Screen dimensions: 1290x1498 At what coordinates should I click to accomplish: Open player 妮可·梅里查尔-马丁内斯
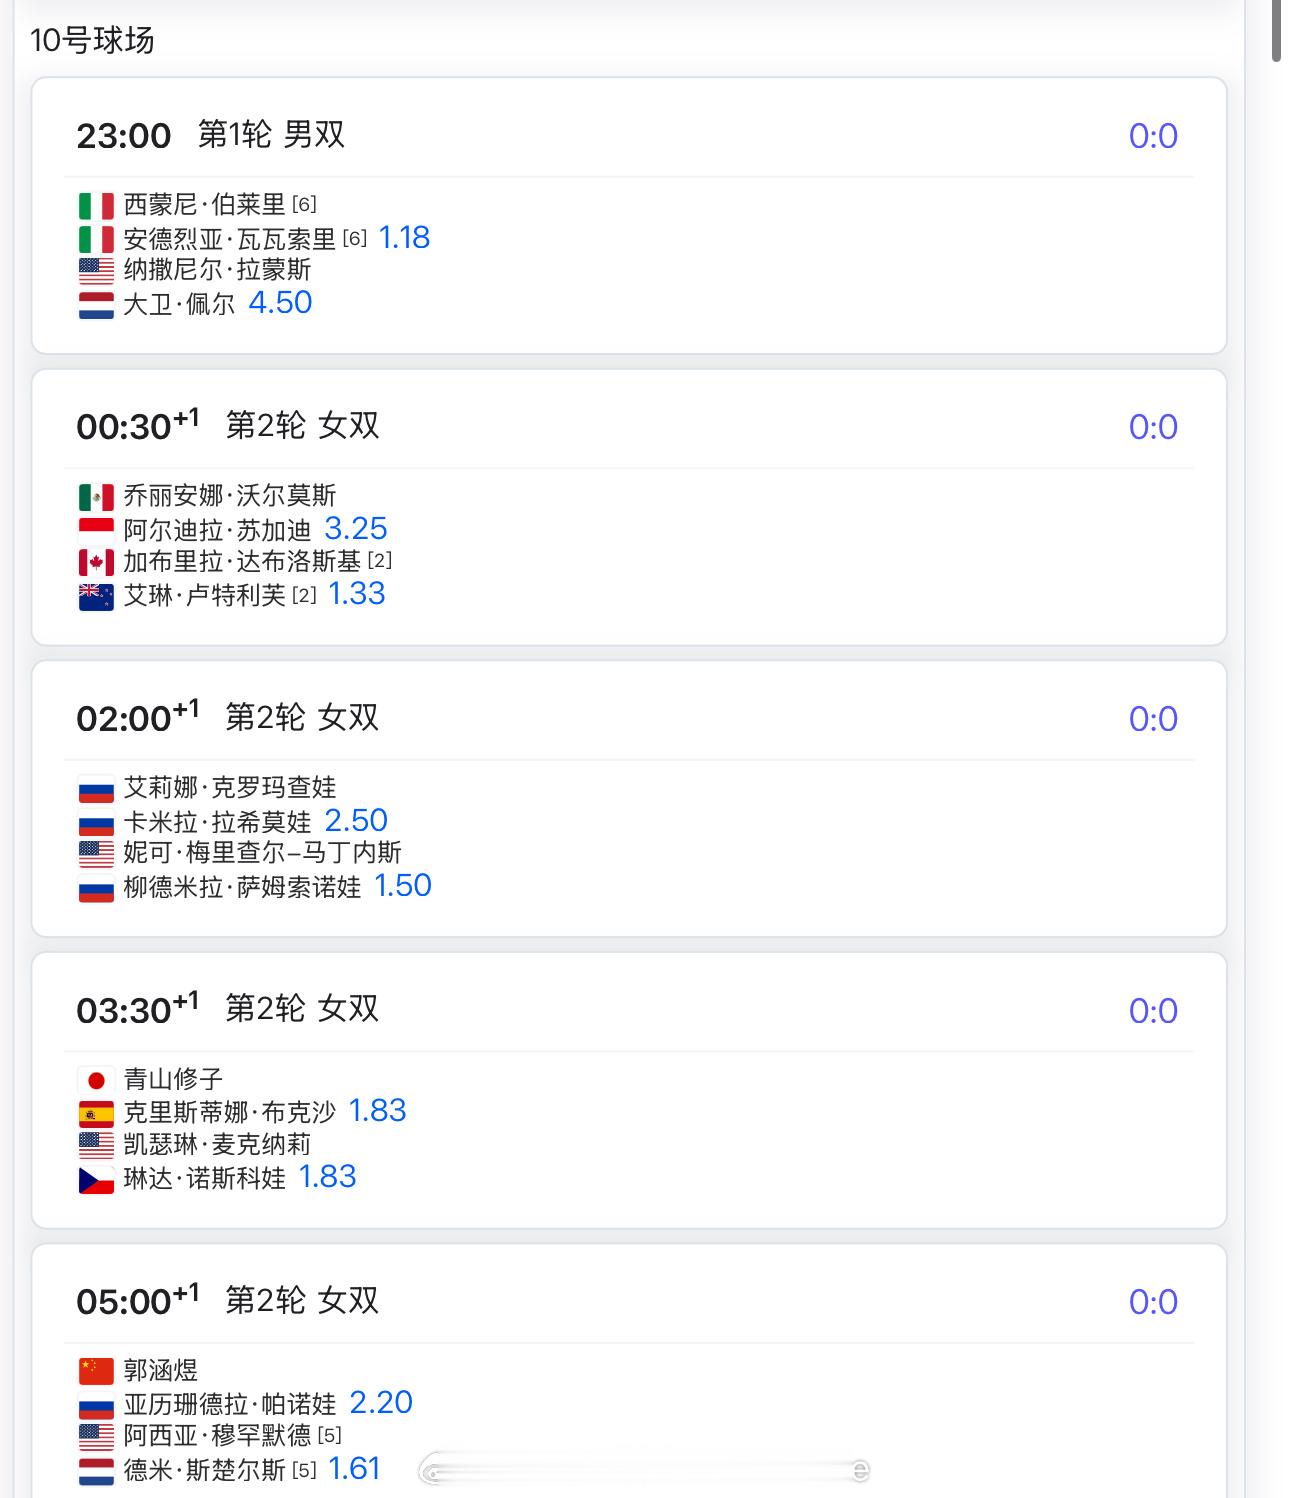pos(262,852)
